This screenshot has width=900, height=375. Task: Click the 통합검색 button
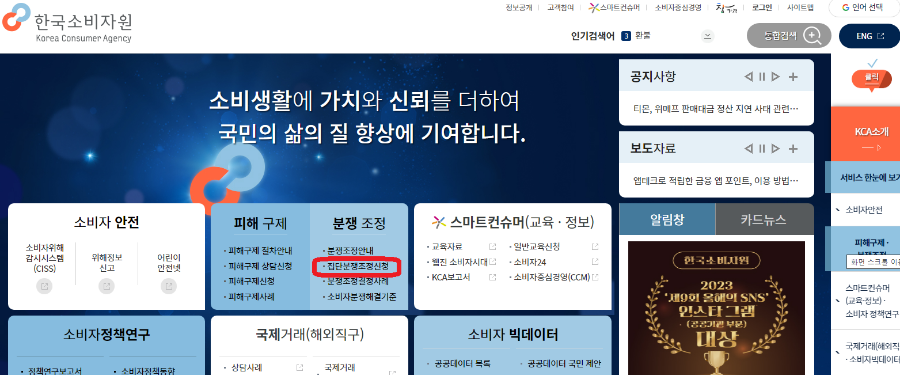(789, 36)
